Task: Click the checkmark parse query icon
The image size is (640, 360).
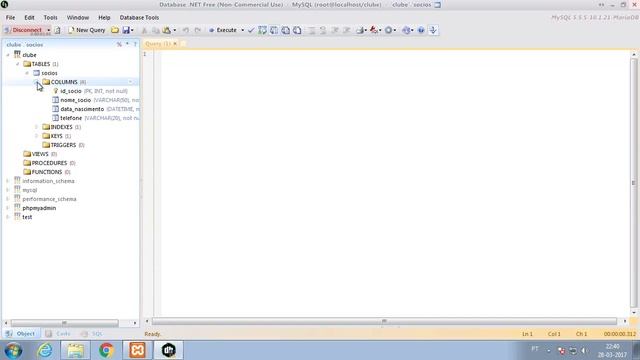Action: pyautogui.click(x=251, y=30)
